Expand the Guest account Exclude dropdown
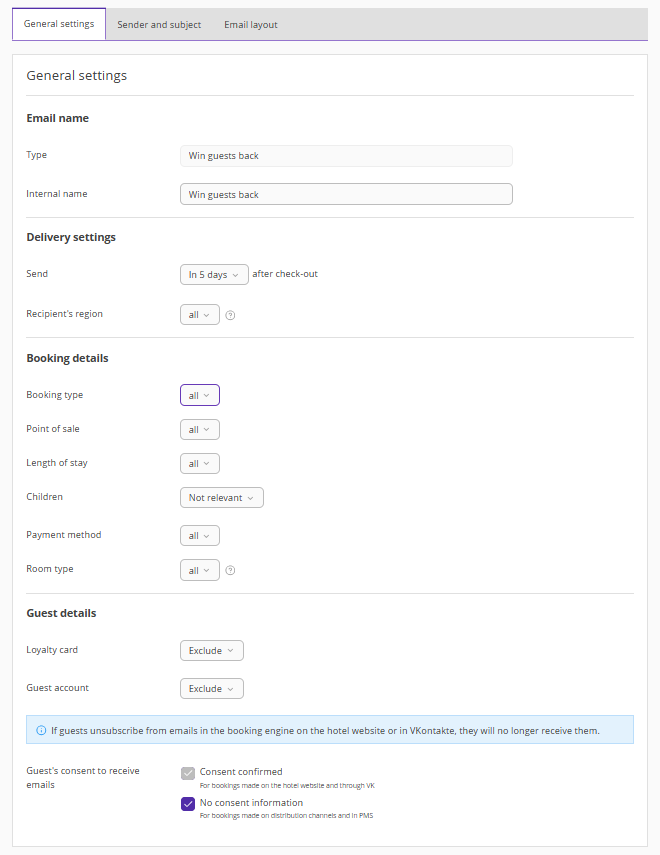The height and width of the screenshot is (855, 660). 211,689
